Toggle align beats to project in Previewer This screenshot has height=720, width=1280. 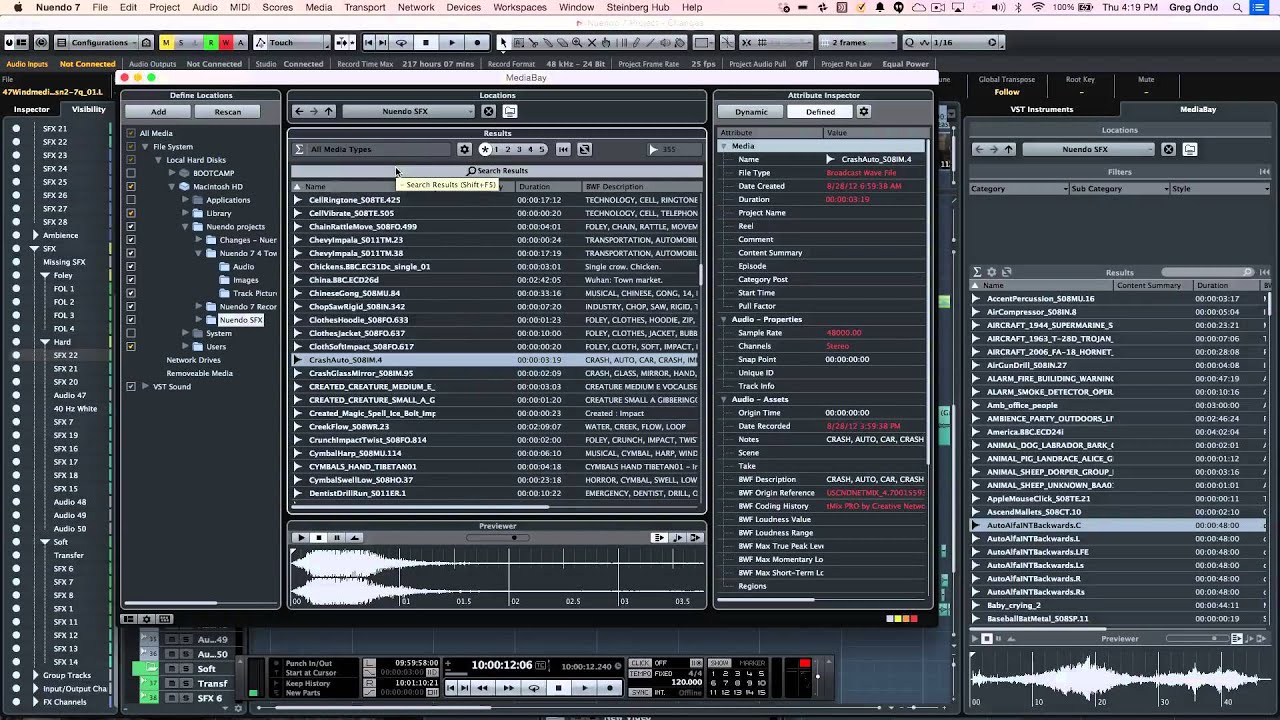tap(677, 538)
